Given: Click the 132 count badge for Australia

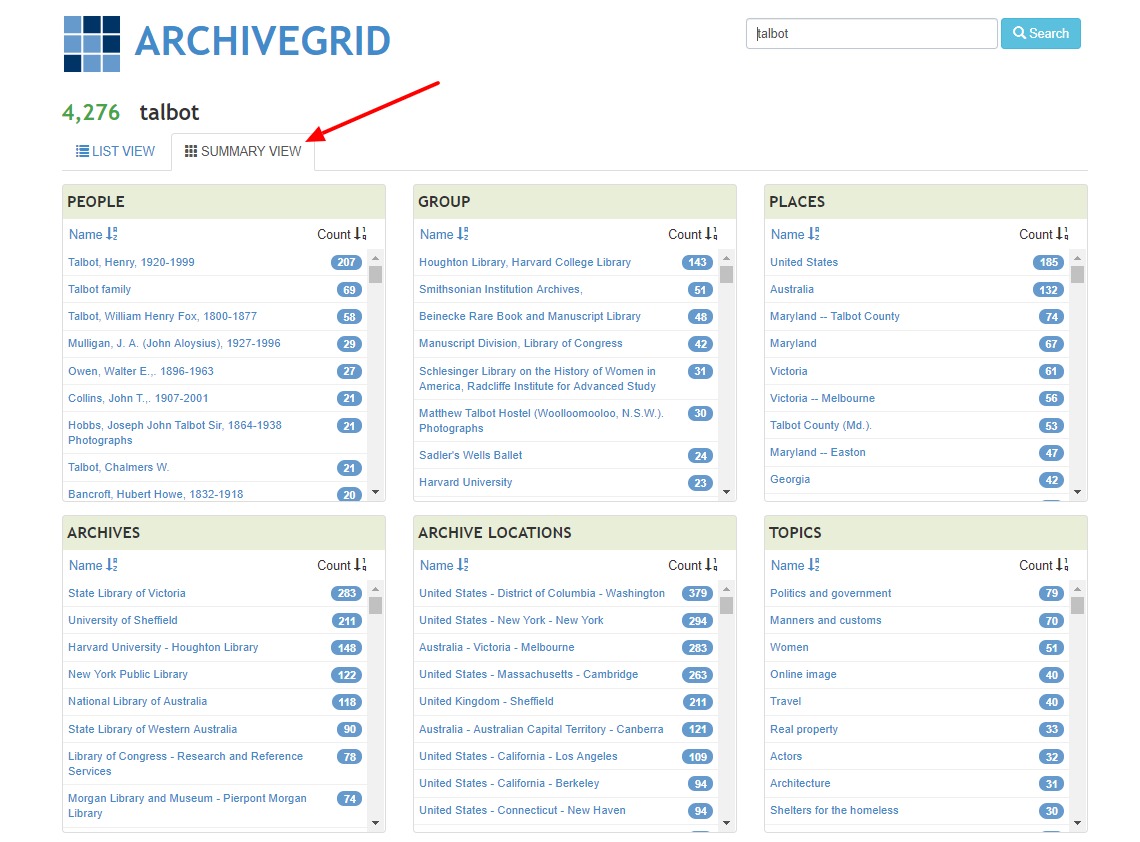Looking at the screenshot, I should pos(1048,289).
